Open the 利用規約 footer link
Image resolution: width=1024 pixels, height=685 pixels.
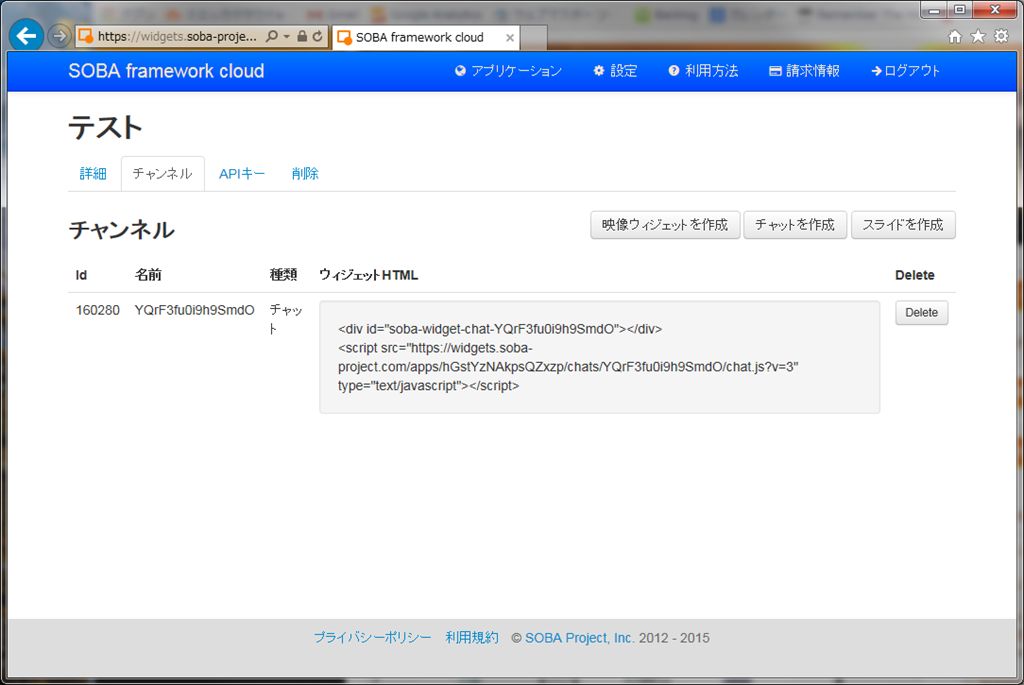click(x=472, y=638)
